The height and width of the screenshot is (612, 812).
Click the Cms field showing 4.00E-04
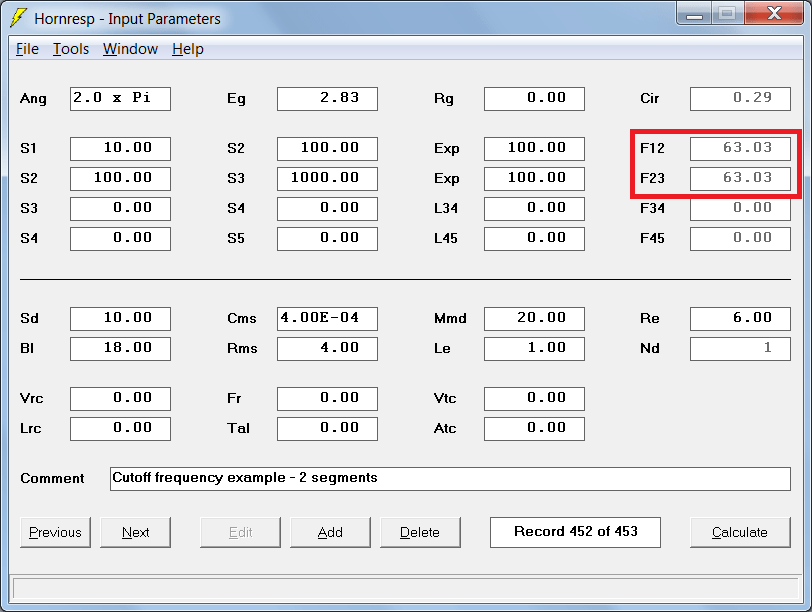pyautogui.click(x=327, y=318)
